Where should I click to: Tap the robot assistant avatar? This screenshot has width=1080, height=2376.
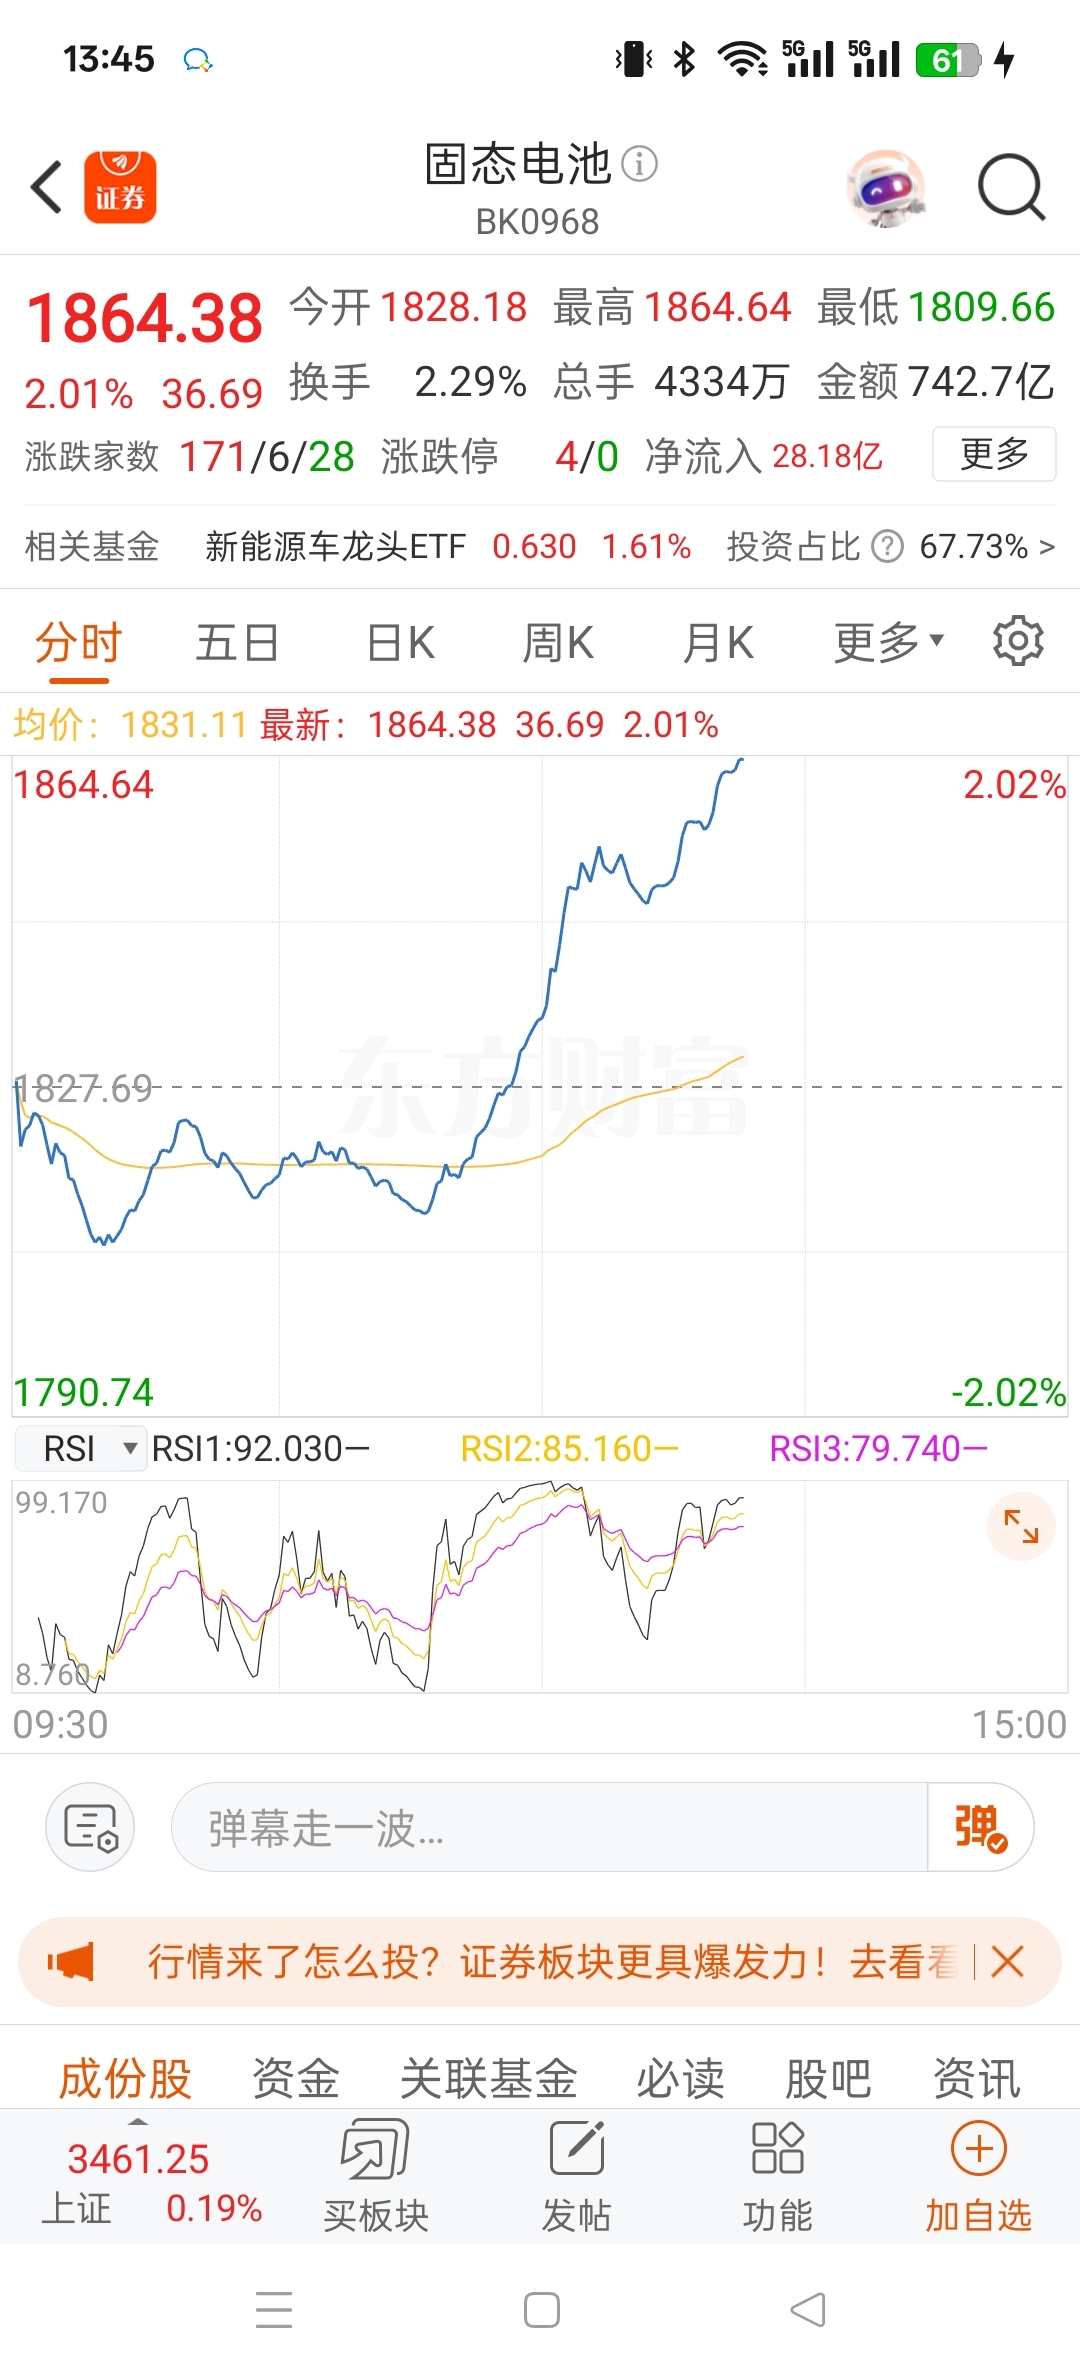click(x=885, y=187)
